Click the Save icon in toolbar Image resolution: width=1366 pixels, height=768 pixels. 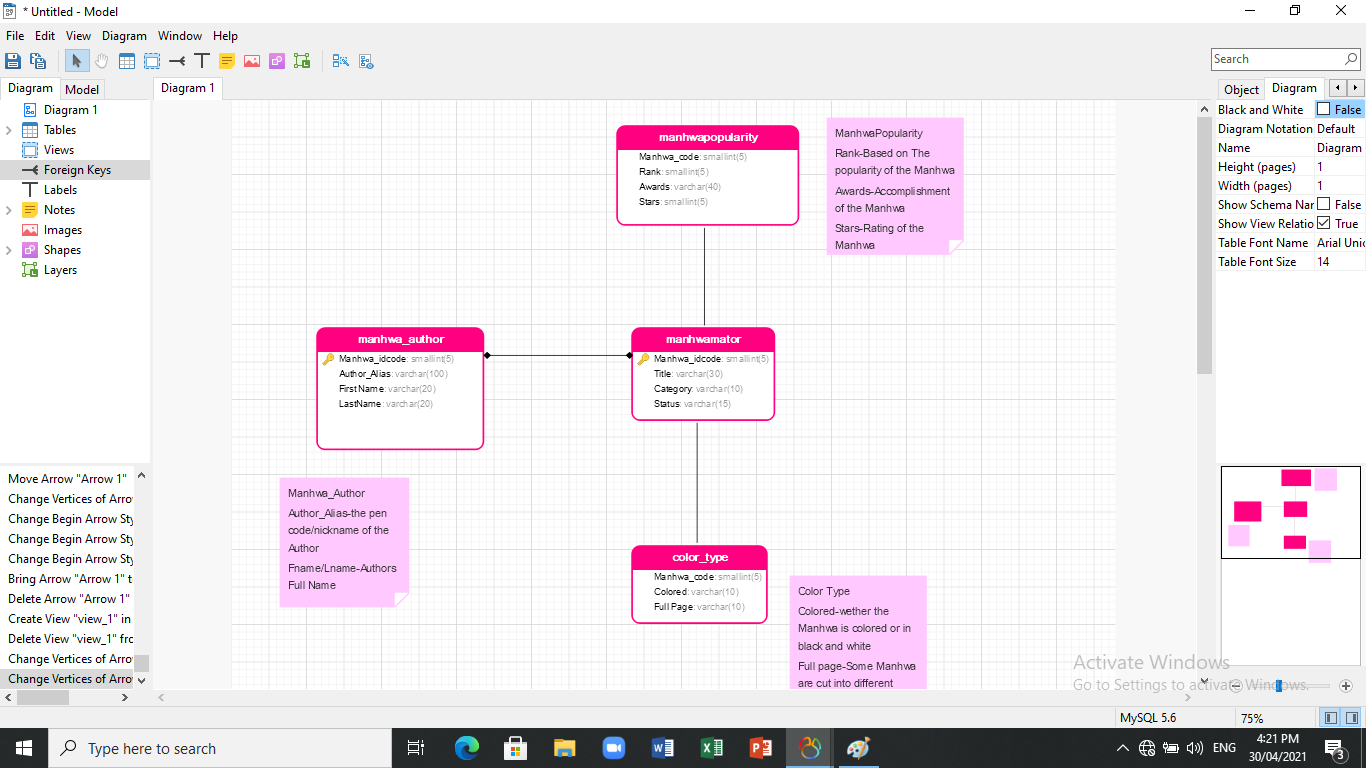click(x=14, y=61)
